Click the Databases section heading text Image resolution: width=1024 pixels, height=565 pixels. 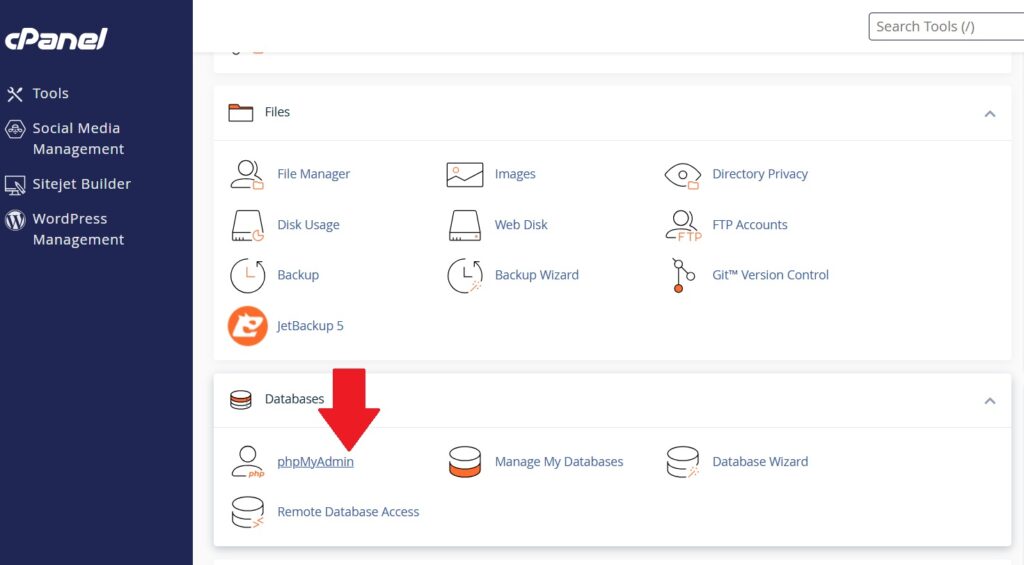pos(294,399)
